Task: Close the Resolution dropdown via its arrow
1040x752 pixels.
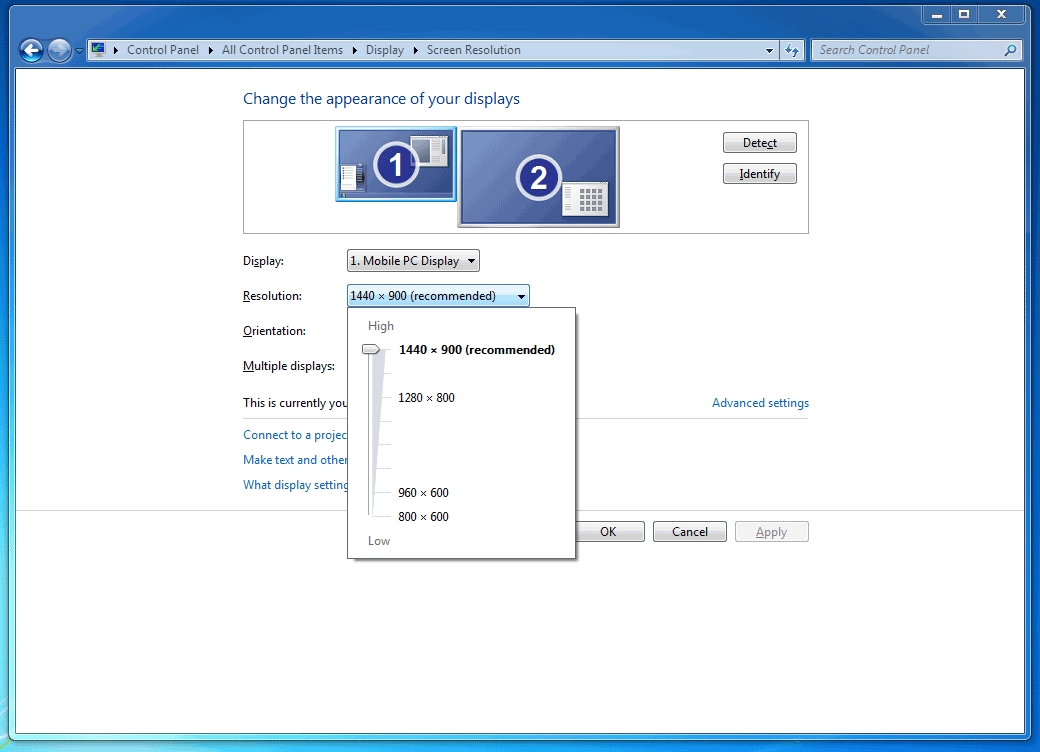Action: (521, 296)
